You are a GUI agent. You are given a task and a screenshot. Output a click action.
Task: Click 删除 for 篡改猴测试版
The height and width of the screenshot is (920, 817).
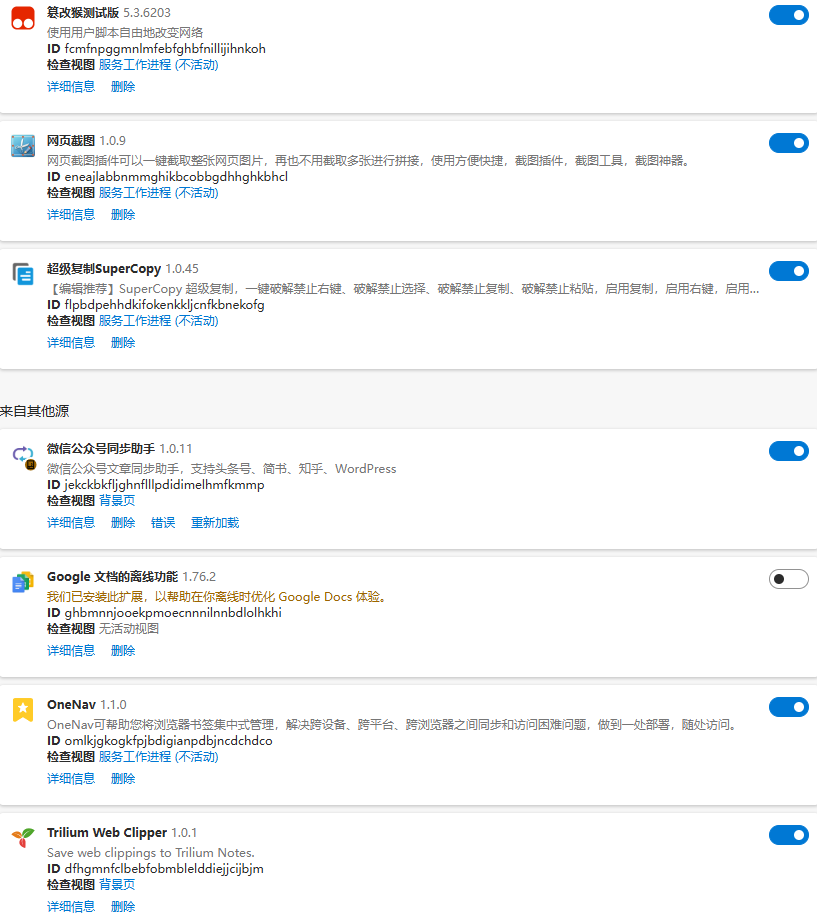(x=123, y=87)
